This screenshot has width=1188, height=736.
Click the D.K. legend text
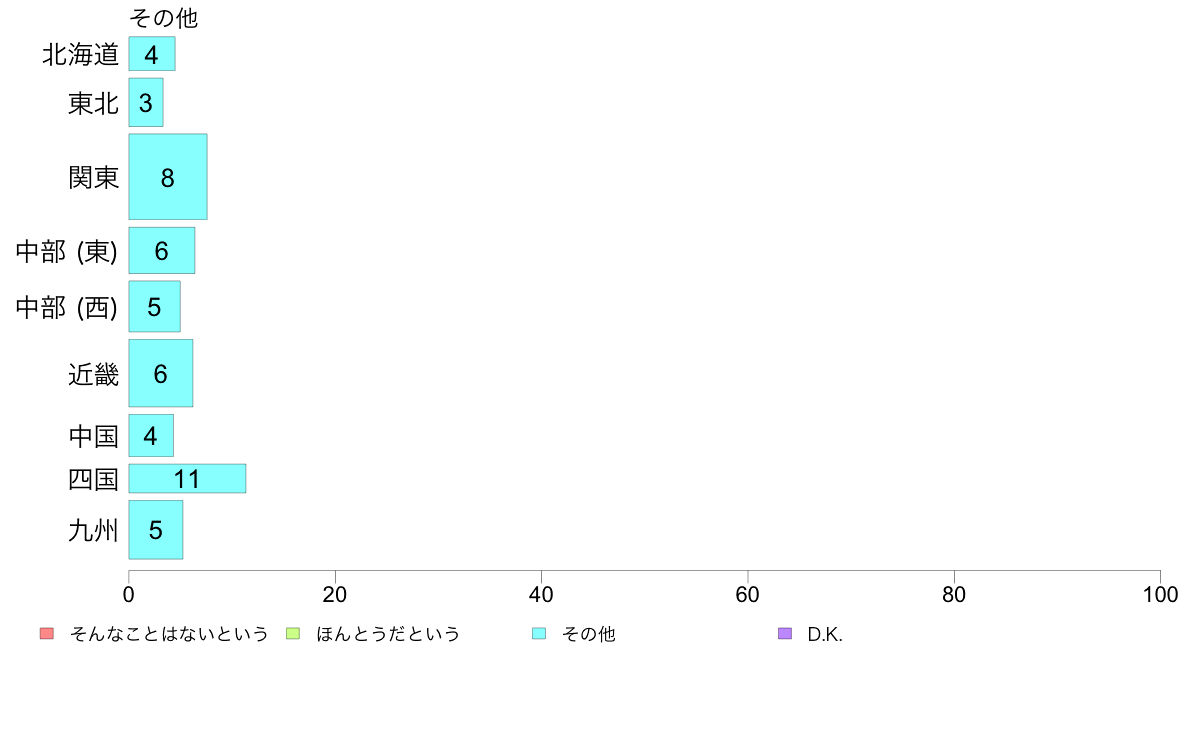[x=825, y=634]
